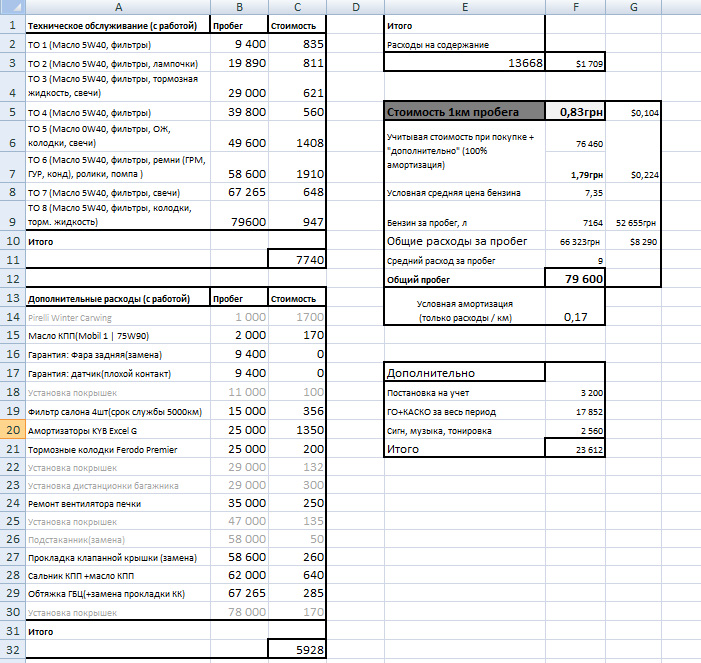Click the greyed 'Pirelli Winter Carwing' cell
Screen dimensions: 701x663
pos(116,317)
